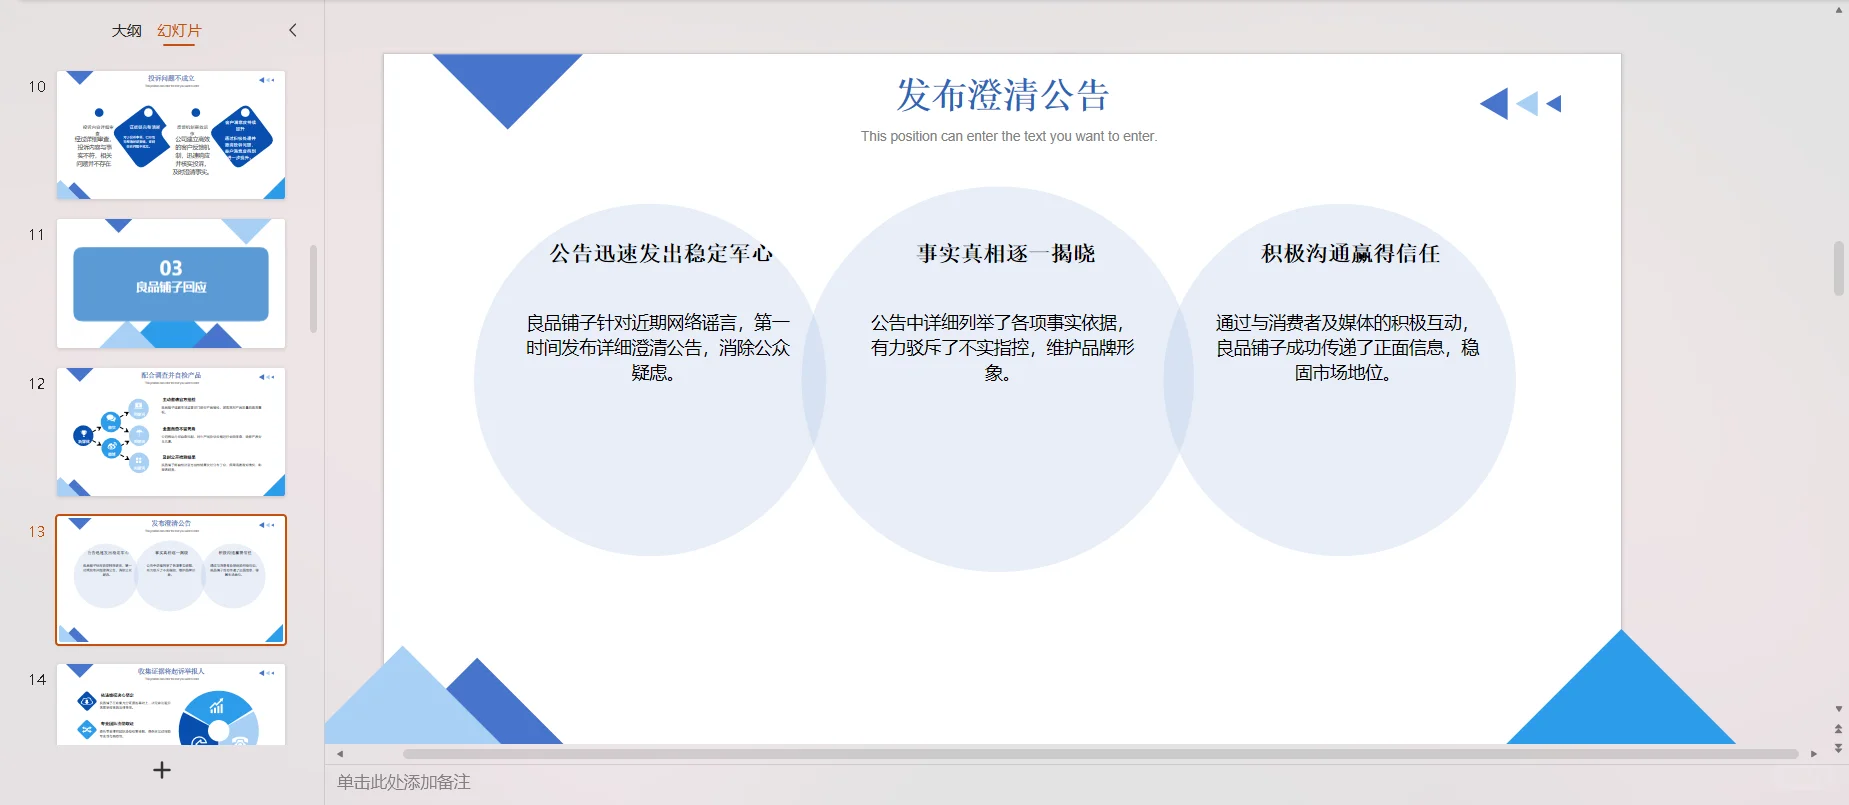This screenshot has width=1849, height=805.
Task: Click the horizontal scrollbar right arrow
Action: (1814, 754)
